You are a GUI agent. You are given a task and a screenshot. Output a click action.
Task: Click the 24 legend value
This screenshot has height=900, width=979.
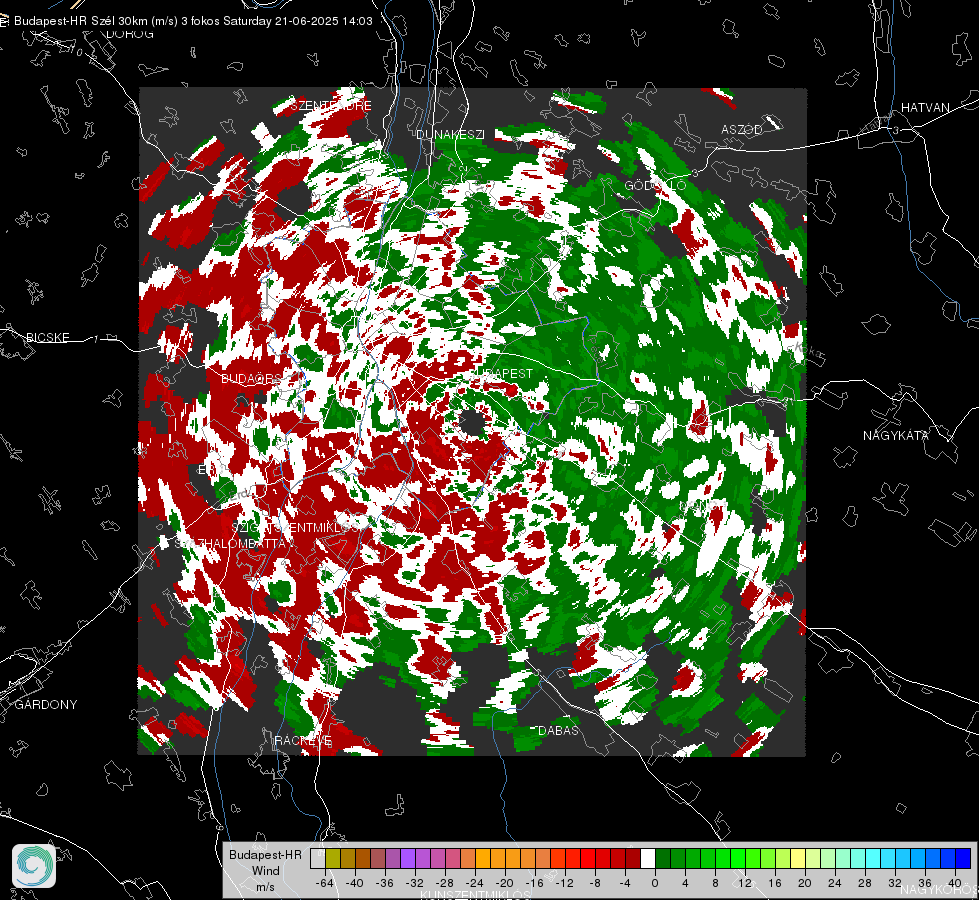point(834,883)
